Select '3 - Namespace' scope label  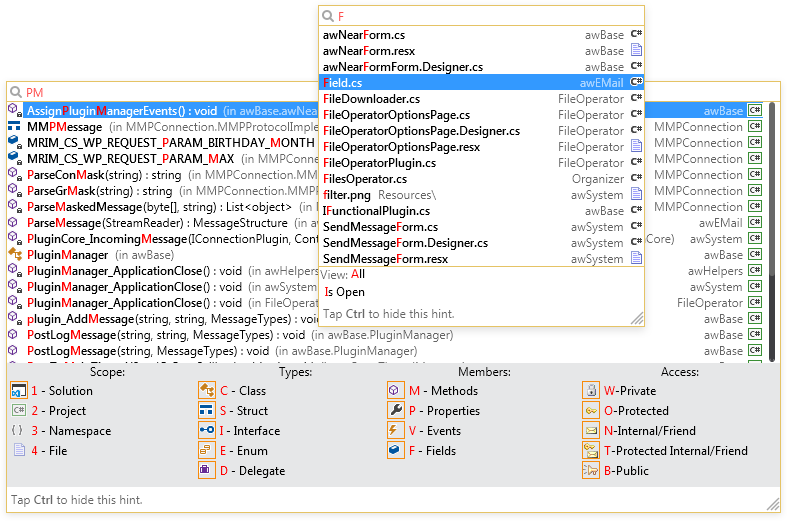pos(71,431)
